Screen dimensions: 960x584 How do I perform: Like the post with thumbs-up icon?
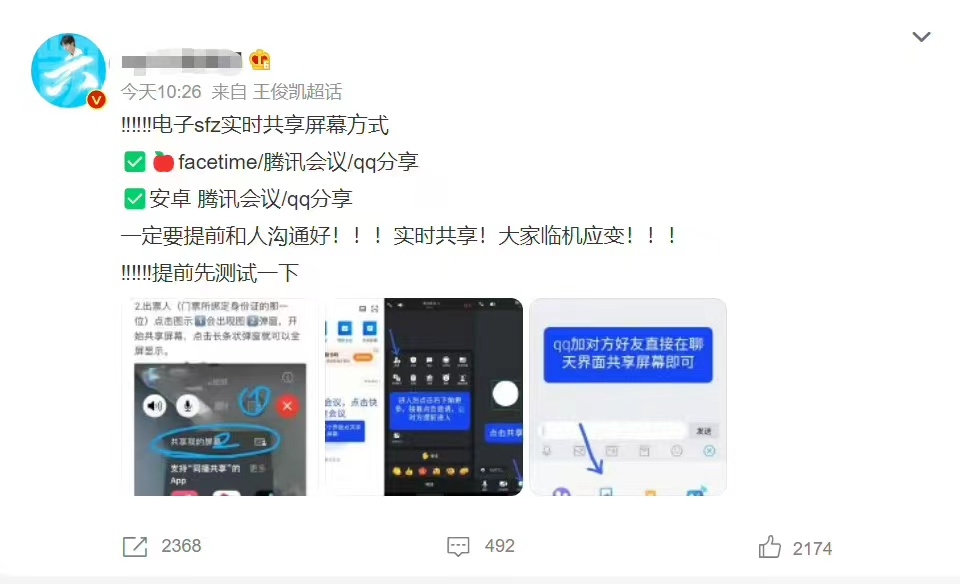point(770,547)
